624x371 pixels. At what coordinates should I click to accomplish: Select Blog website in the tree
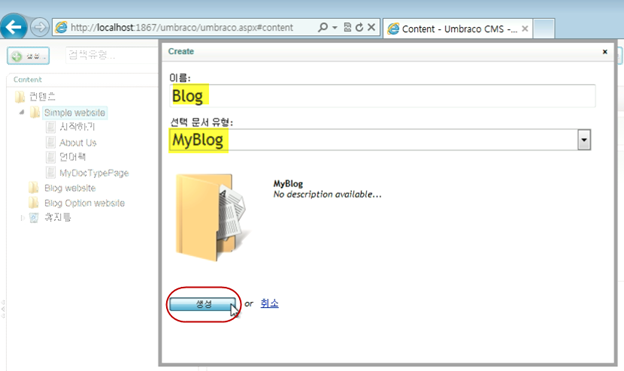tap(70, 188)
